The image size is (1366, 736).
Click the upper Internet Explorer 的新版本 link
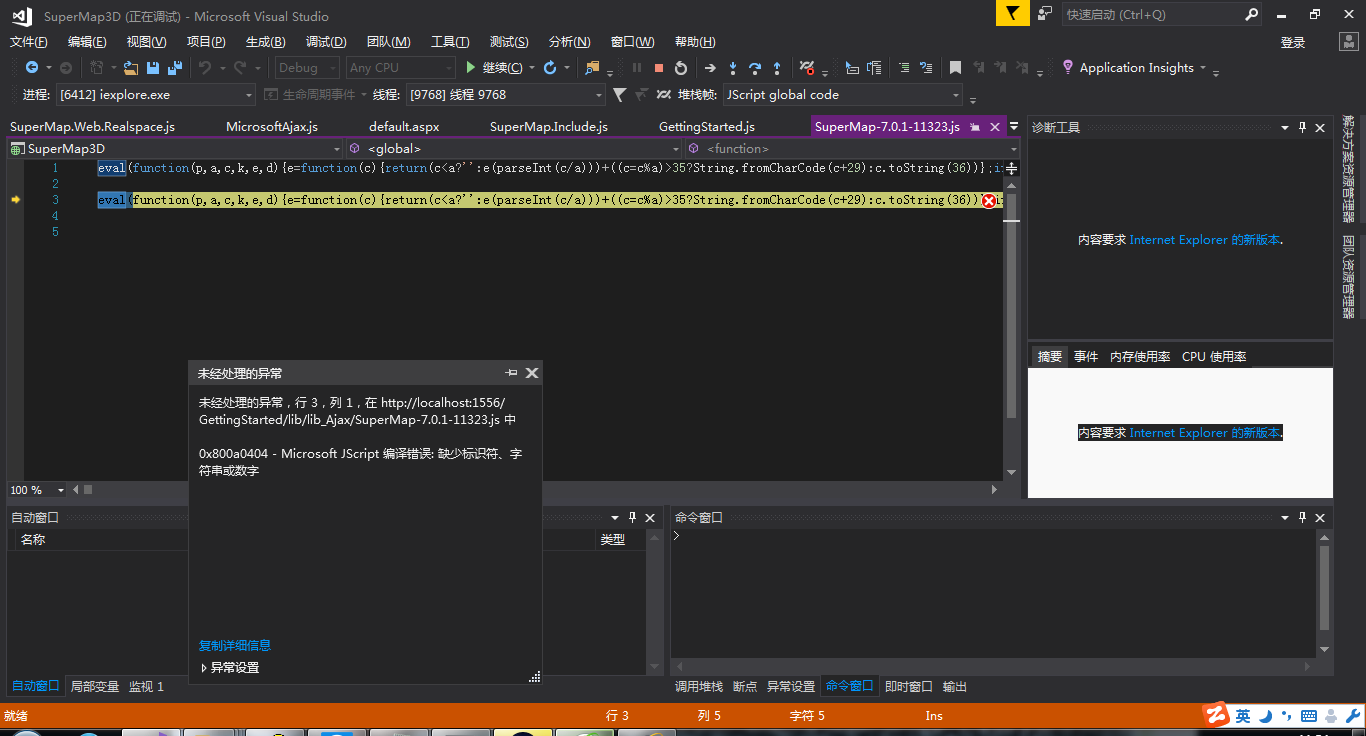1205,240
